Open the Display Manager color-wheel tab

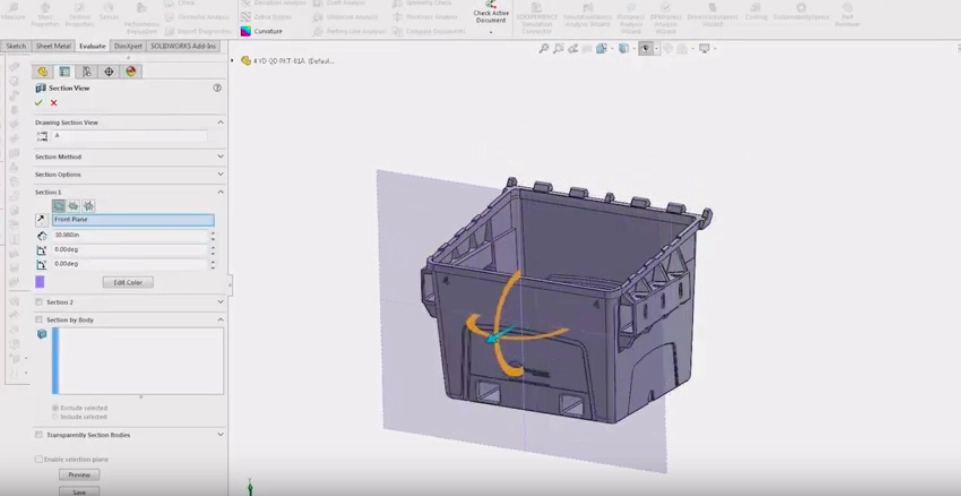point(131,71)
